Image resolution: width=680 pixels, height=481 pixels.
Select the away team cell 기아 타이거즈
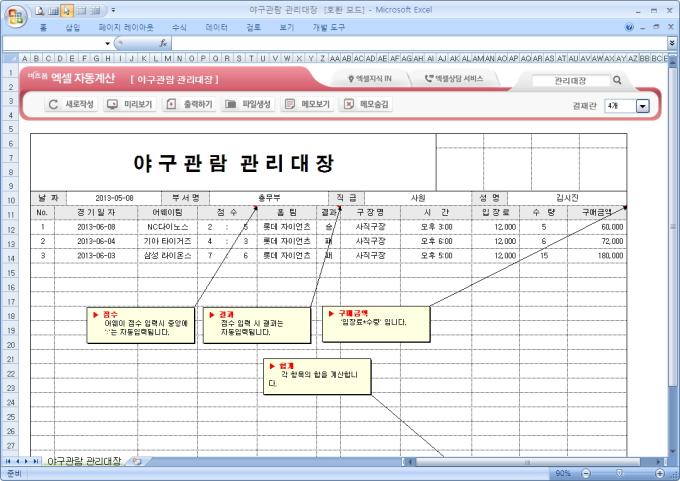coord(167,241)
